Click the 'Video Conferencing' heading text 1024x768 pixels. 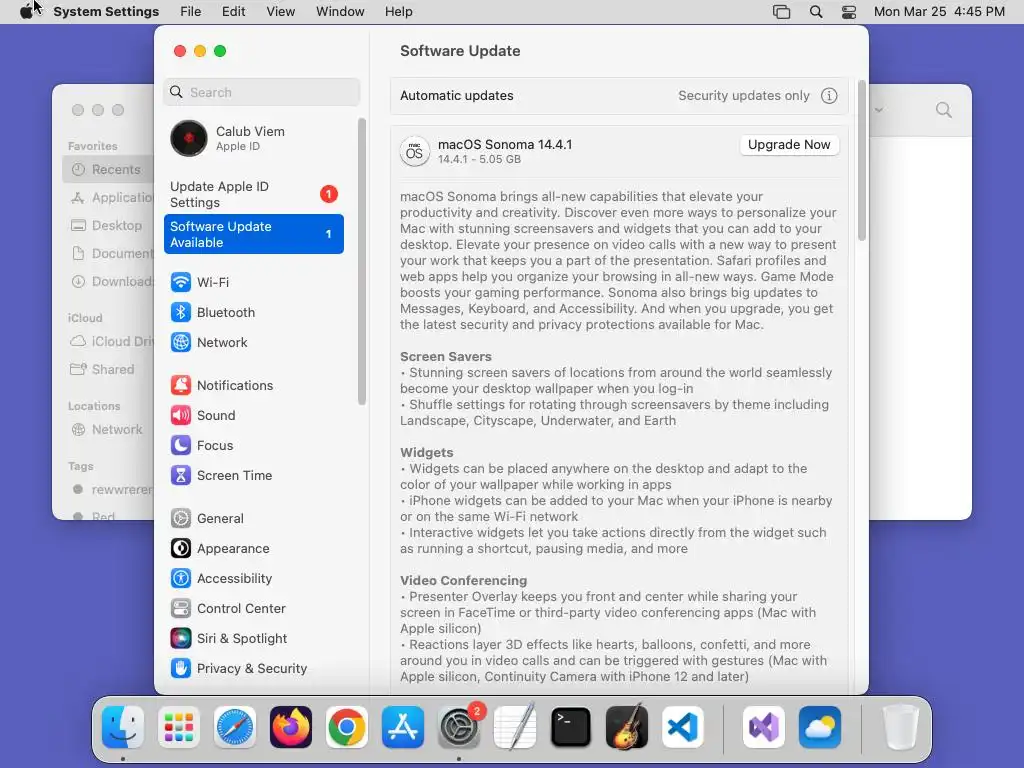pyautogui.click(x=463, y=581)
